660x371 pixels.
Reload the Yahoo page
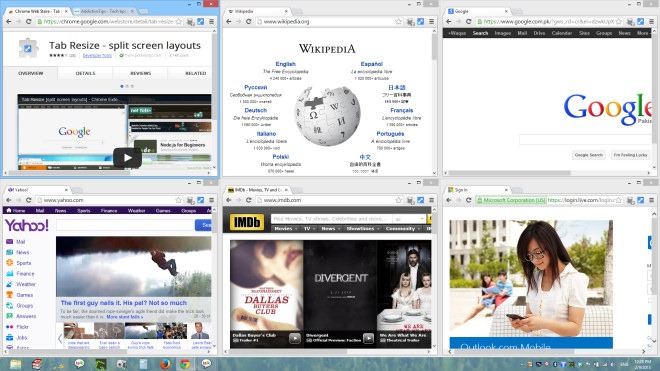pos(29,200)
